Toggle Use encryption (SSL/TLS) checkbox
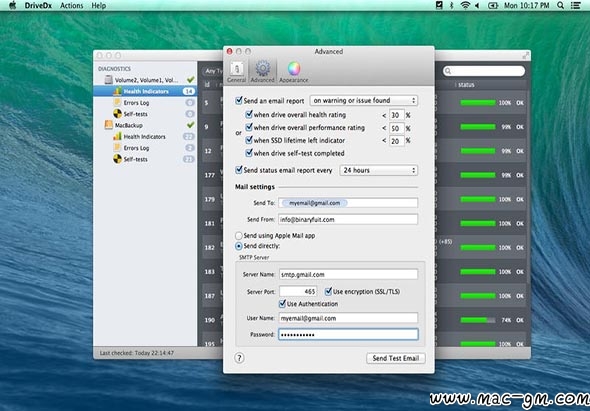The height and width of the screenshot is (411, 590). coord(328,291)
